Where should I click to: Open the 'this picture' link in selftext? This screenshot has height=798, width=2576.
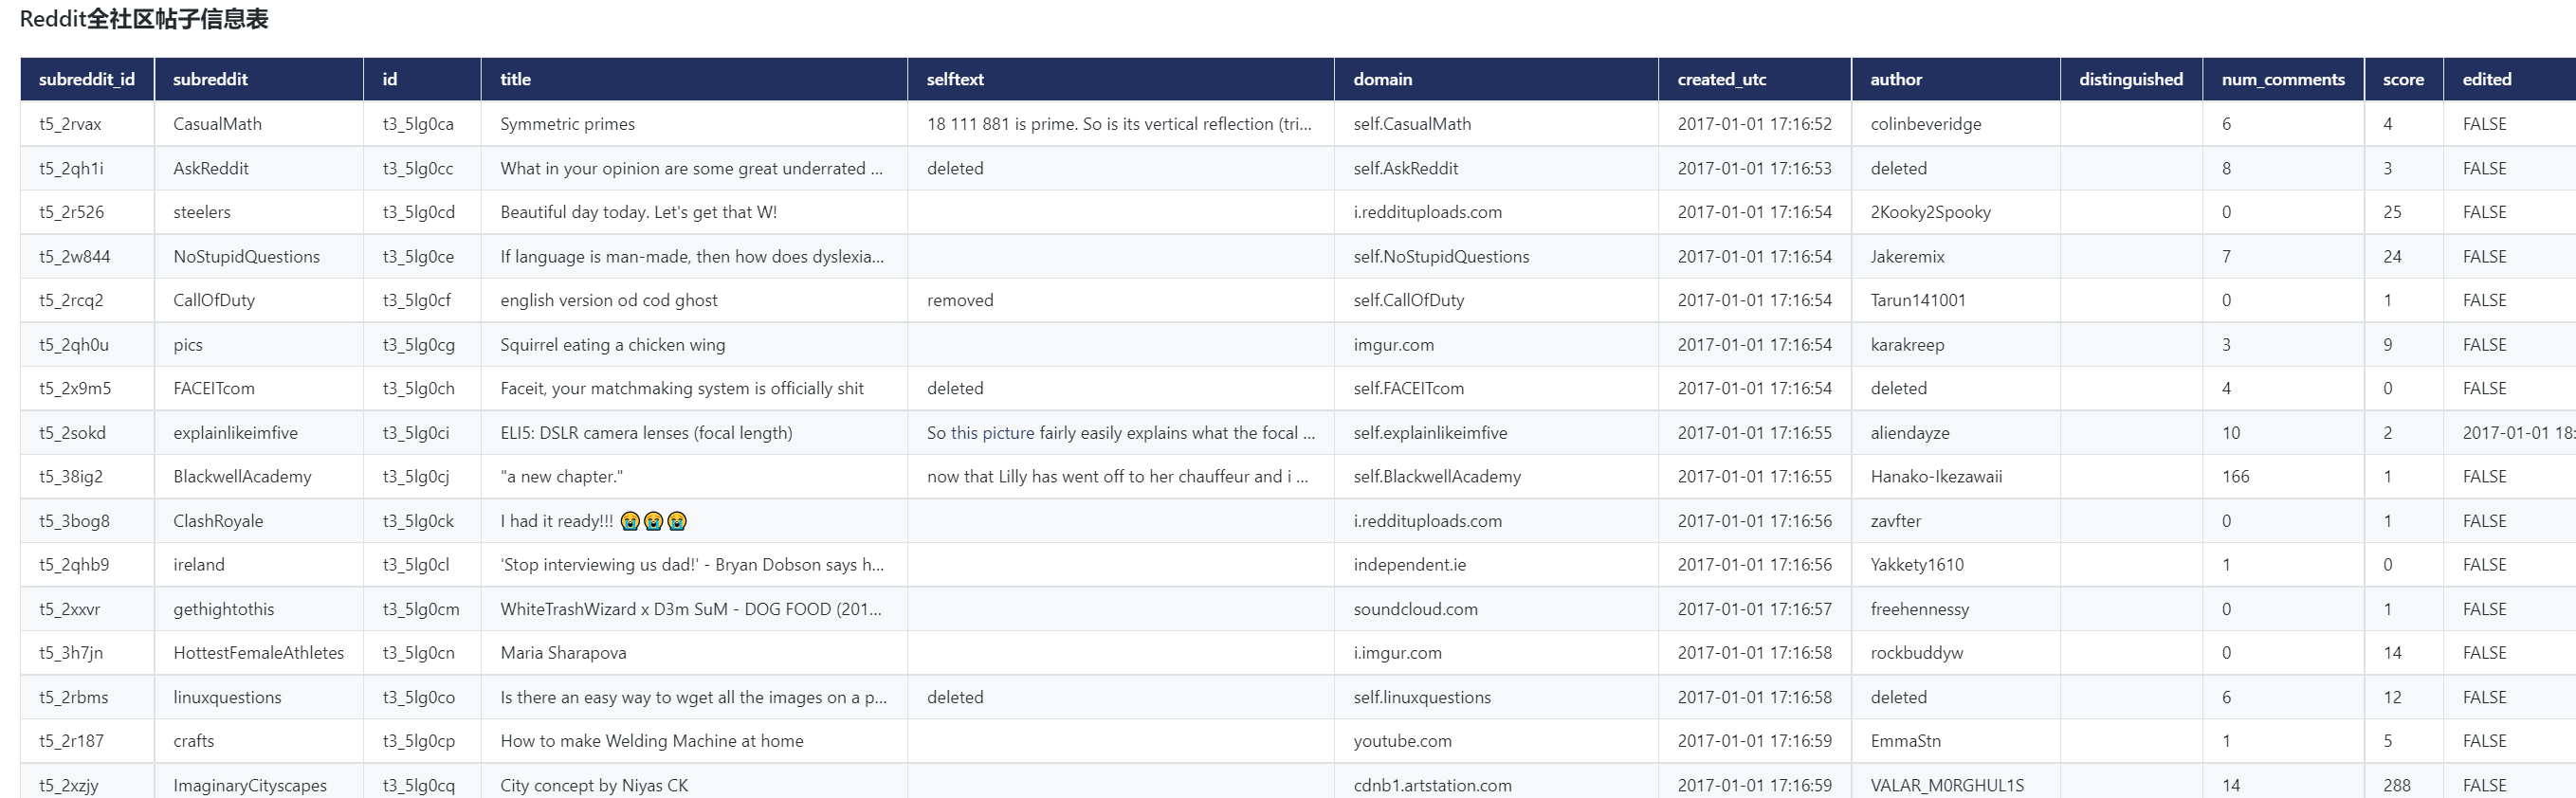992,433
